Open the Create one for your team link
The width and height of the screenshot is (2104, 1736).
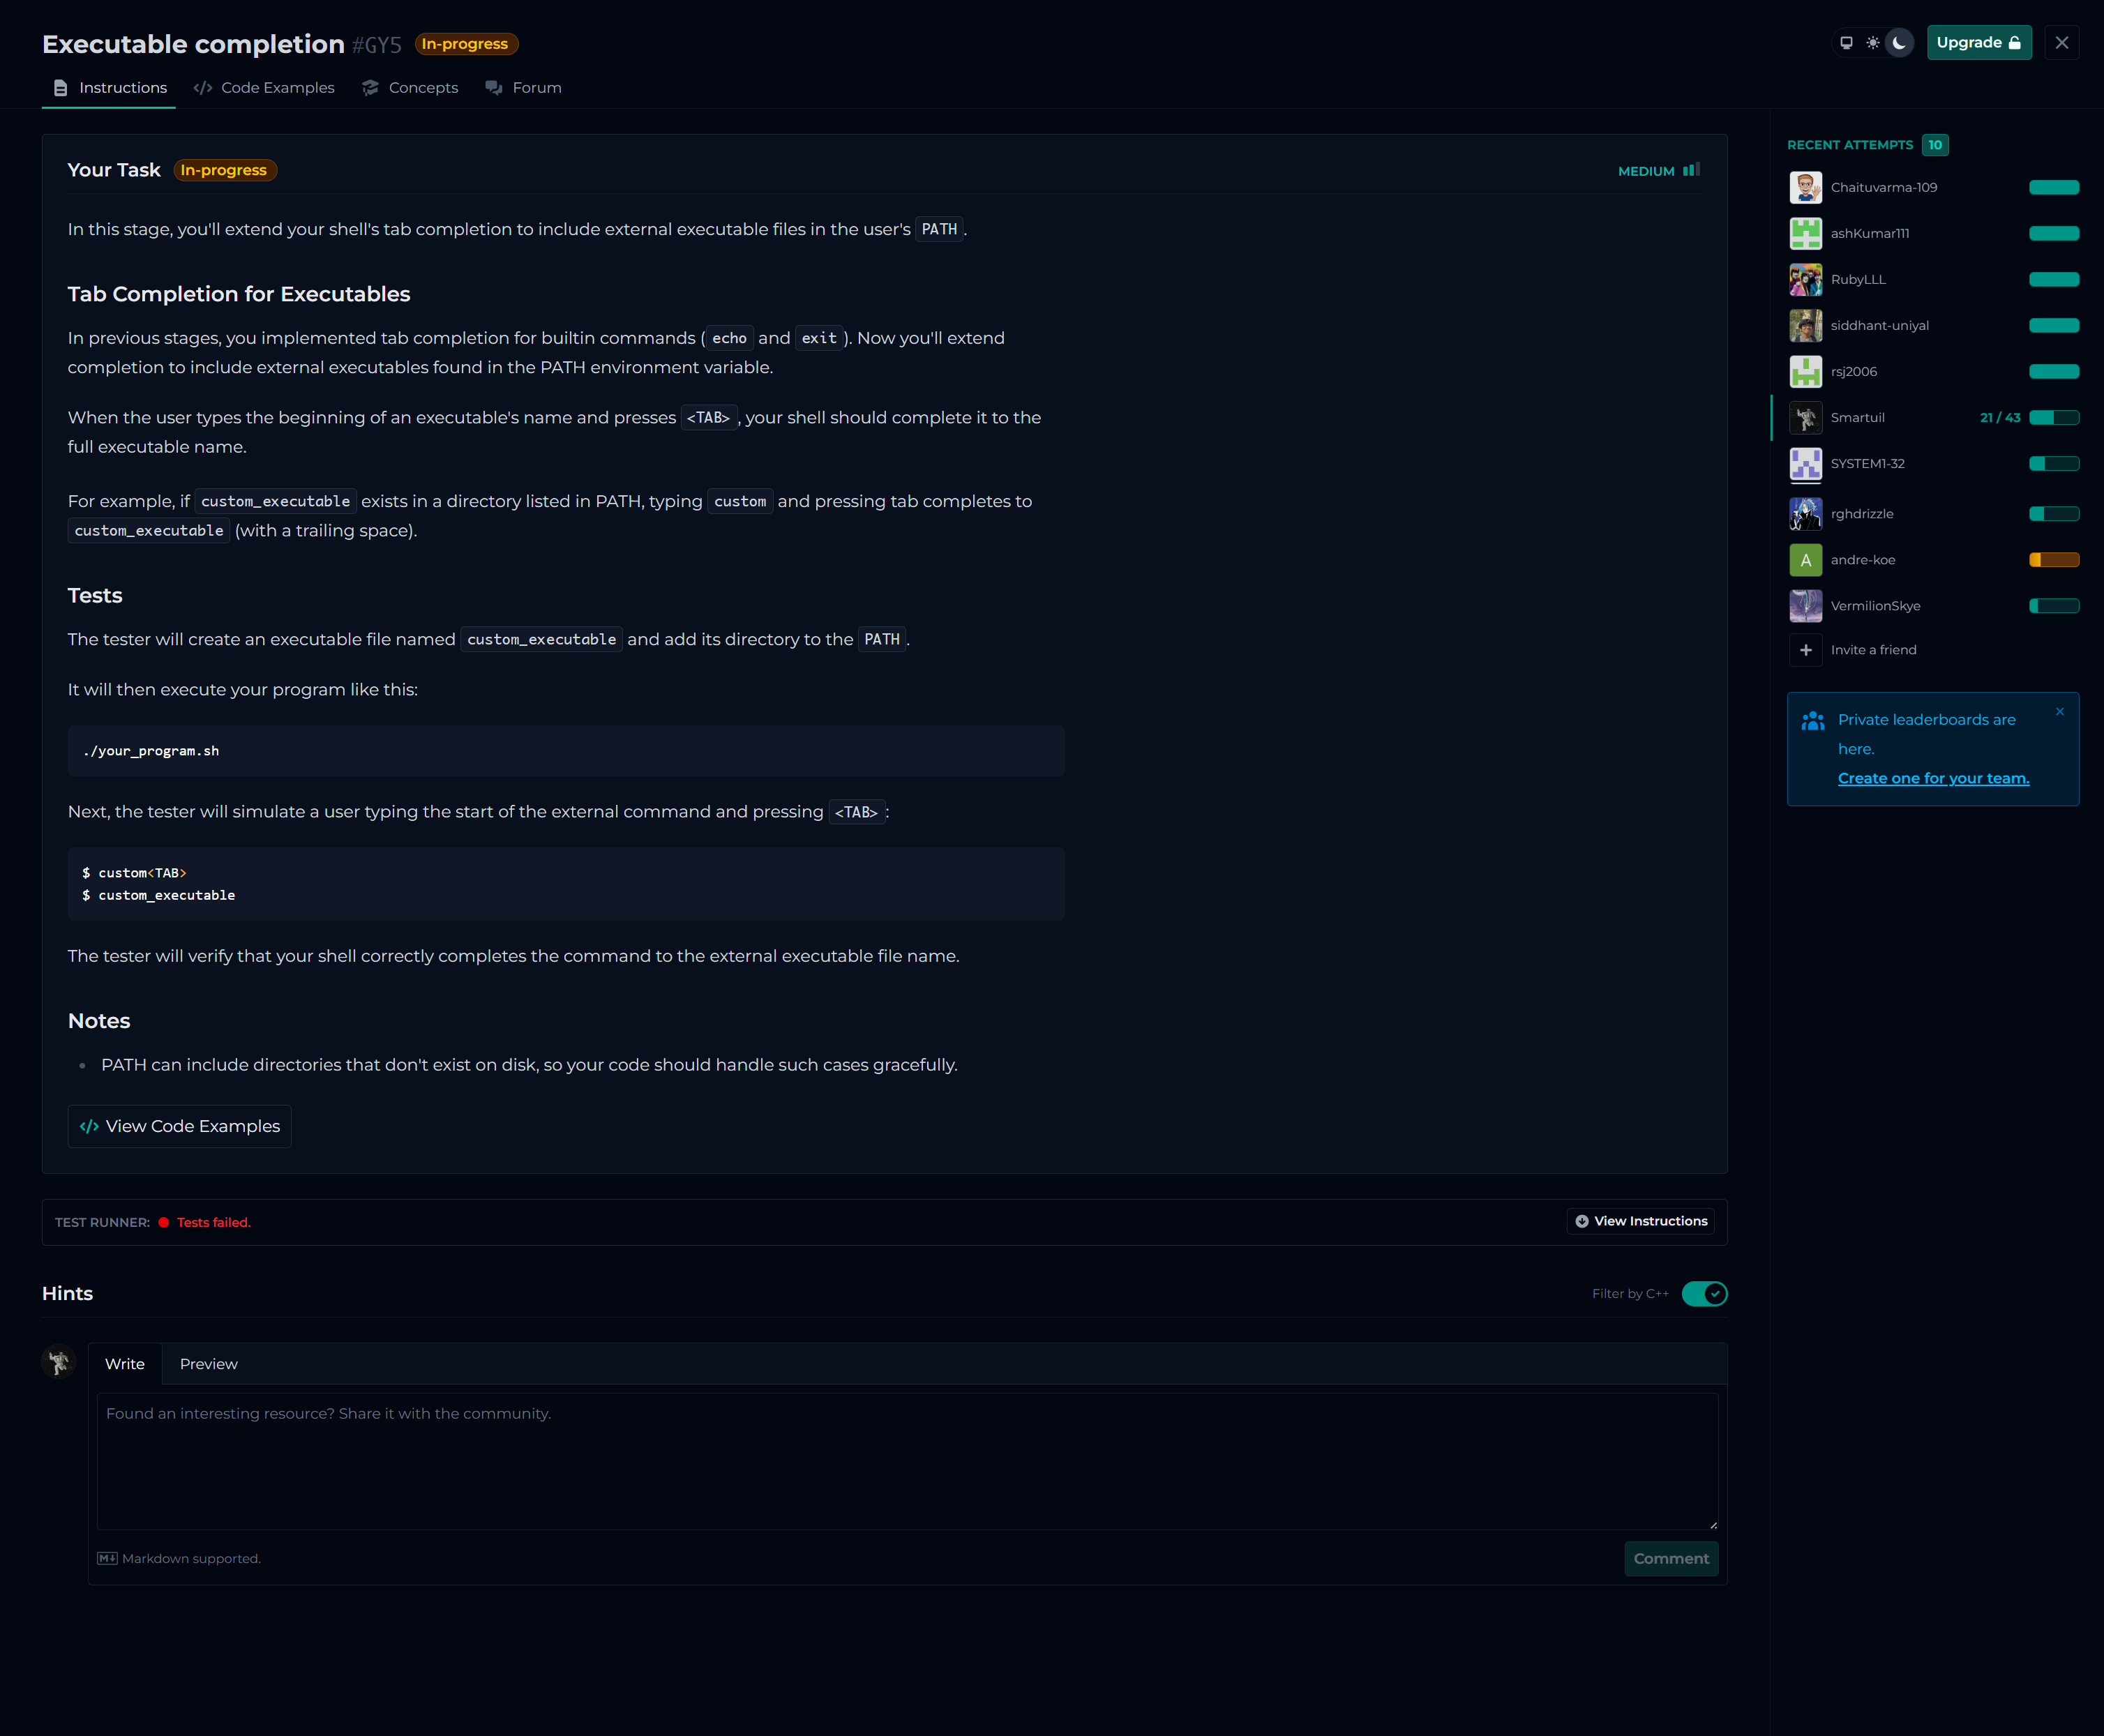pyautogui.click(x=1932, y=778)
